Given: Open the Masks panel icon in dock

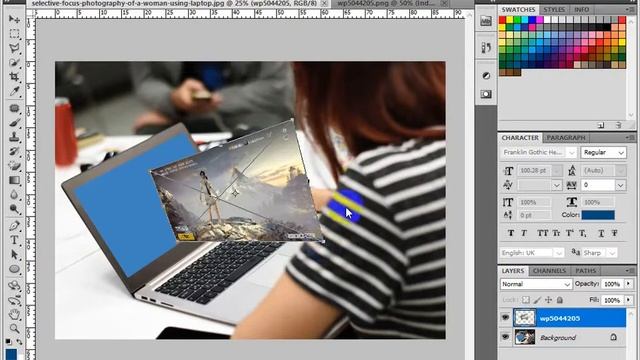Looking at the screenshot, I should coord(486,94).
